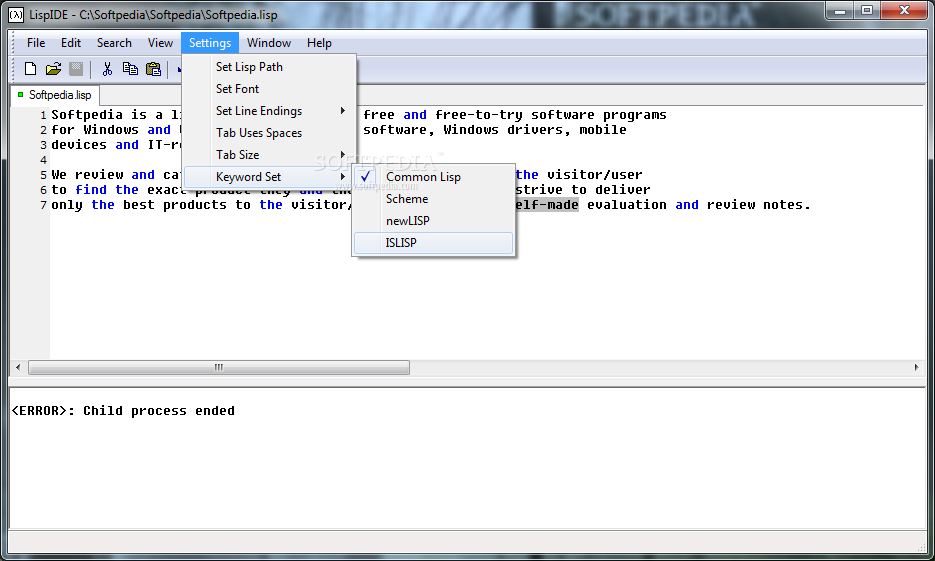This screenshot has height=561, width=935.
Task: Maximize the LispIDE window
Action: pyautogui.click(x=868, y=11)
